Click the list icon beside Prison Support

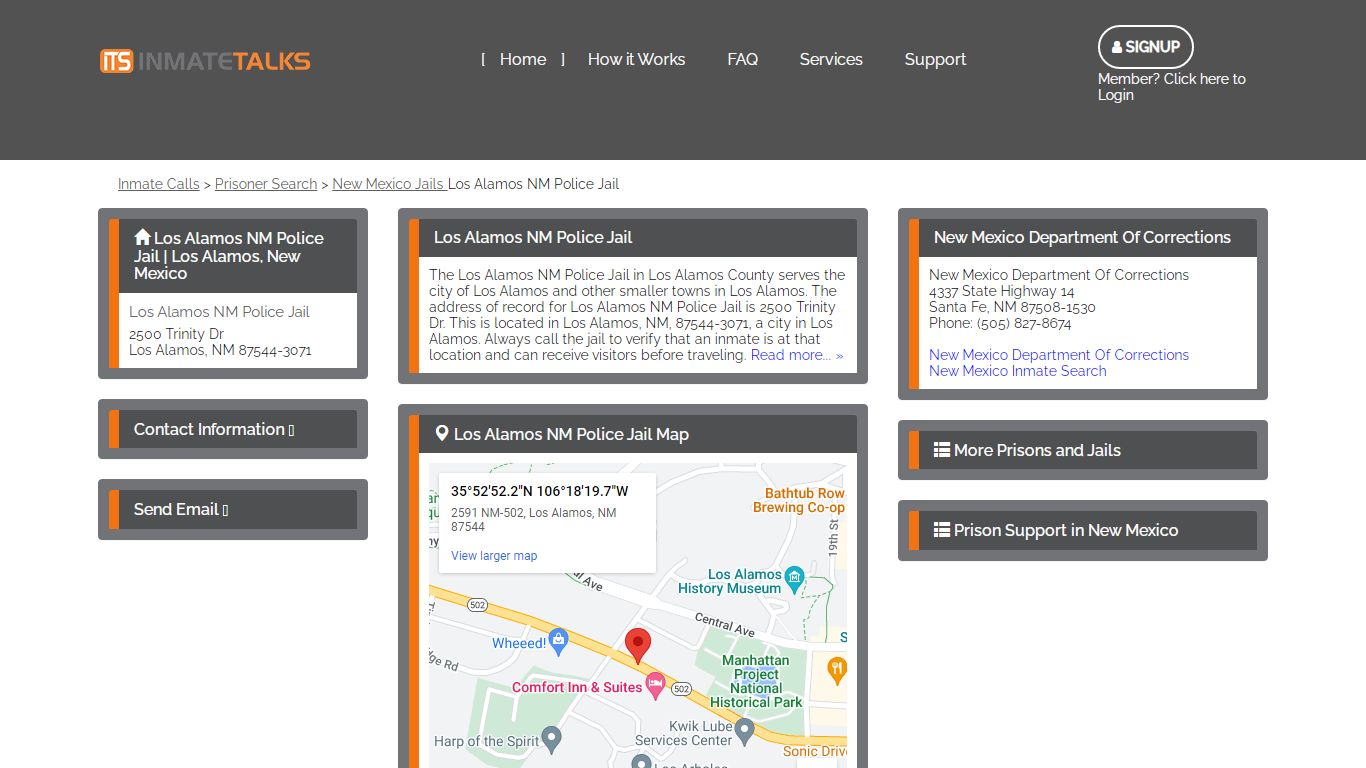942,530
